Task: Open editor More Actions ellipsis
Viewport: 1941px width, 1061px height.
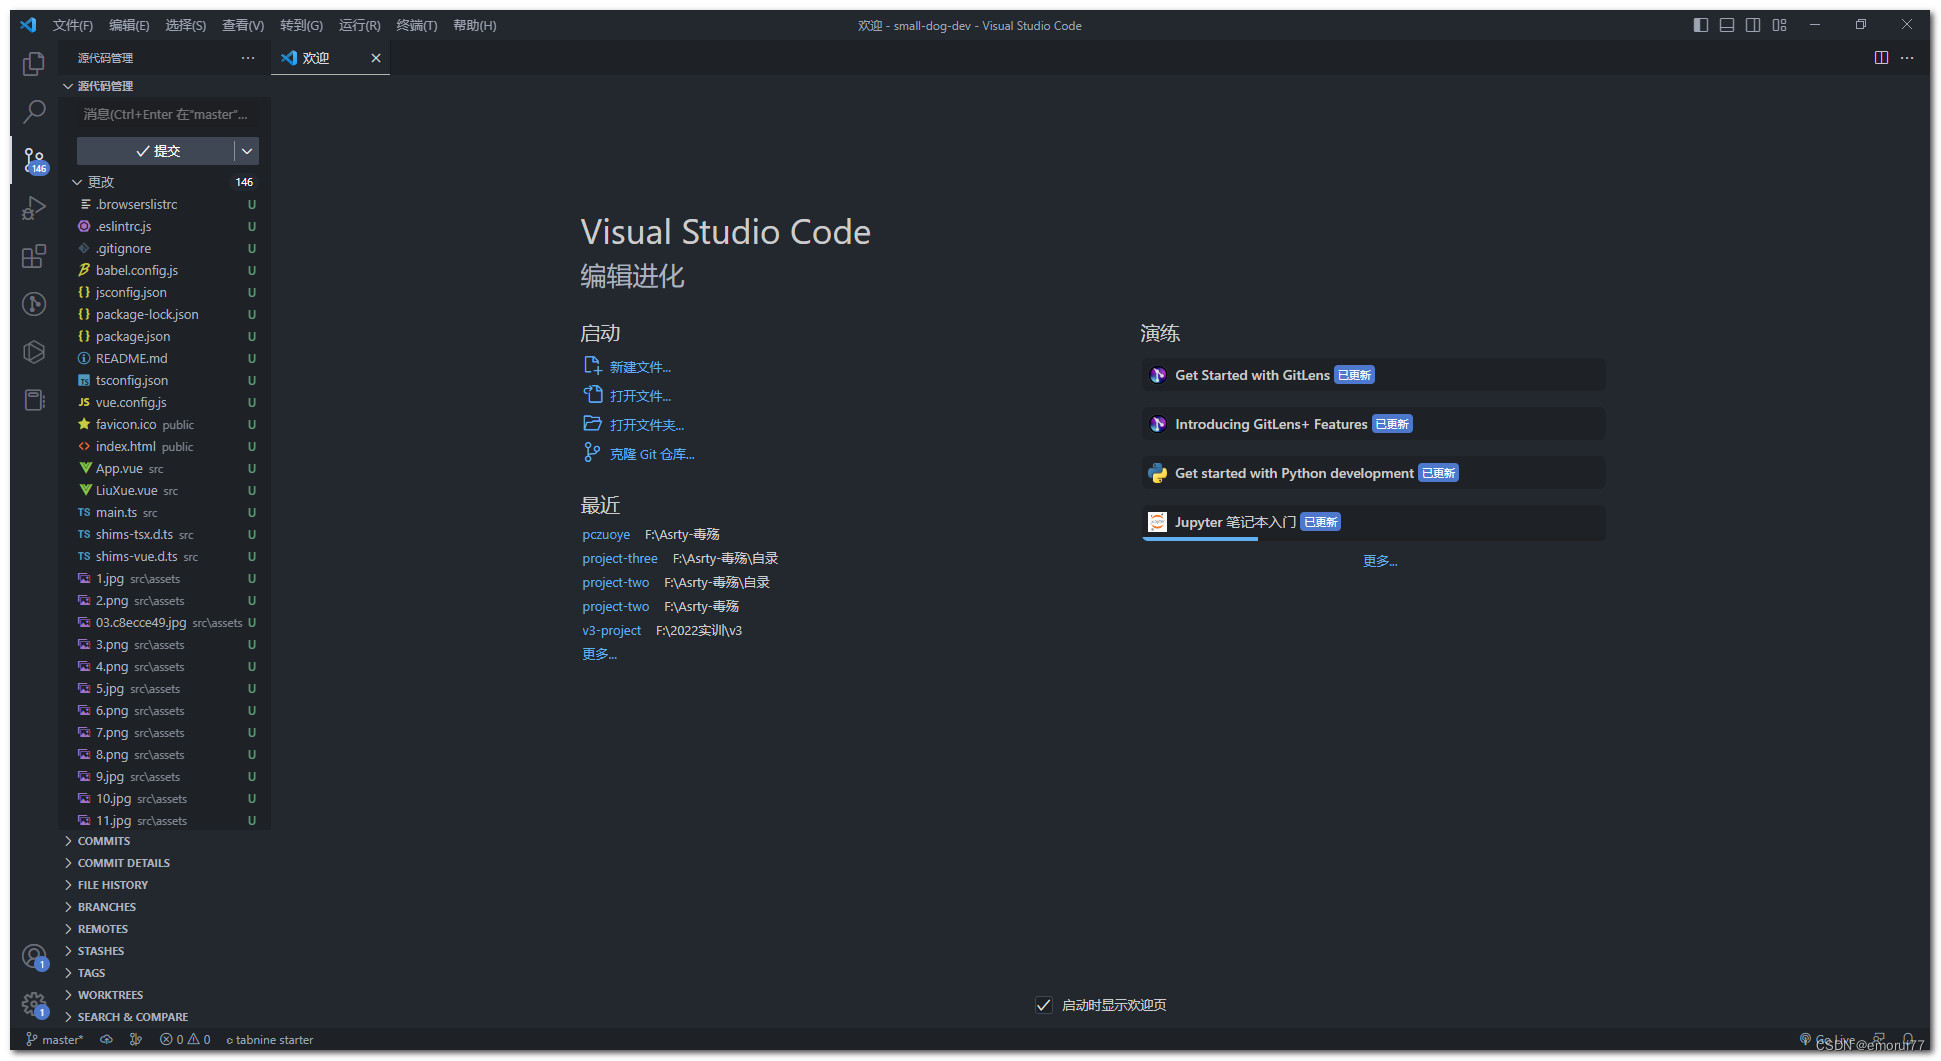Action: (x=1907, y=58)
